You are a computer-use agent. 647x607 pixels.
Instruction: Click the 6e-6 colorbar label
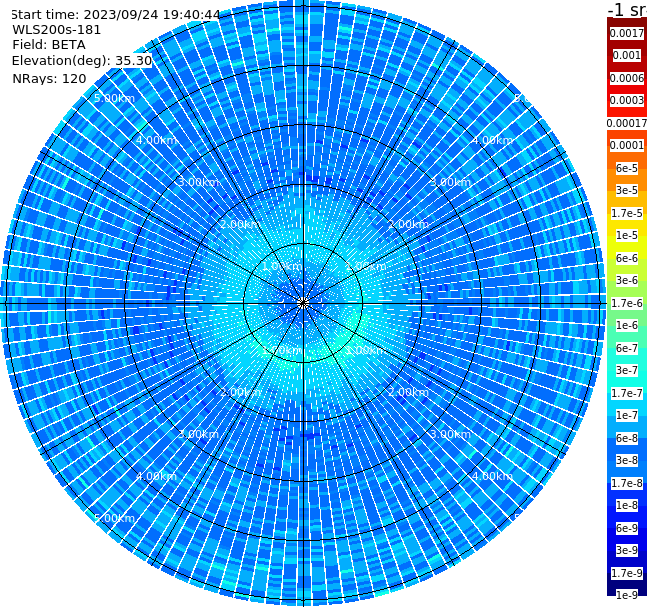coord(627,258)
